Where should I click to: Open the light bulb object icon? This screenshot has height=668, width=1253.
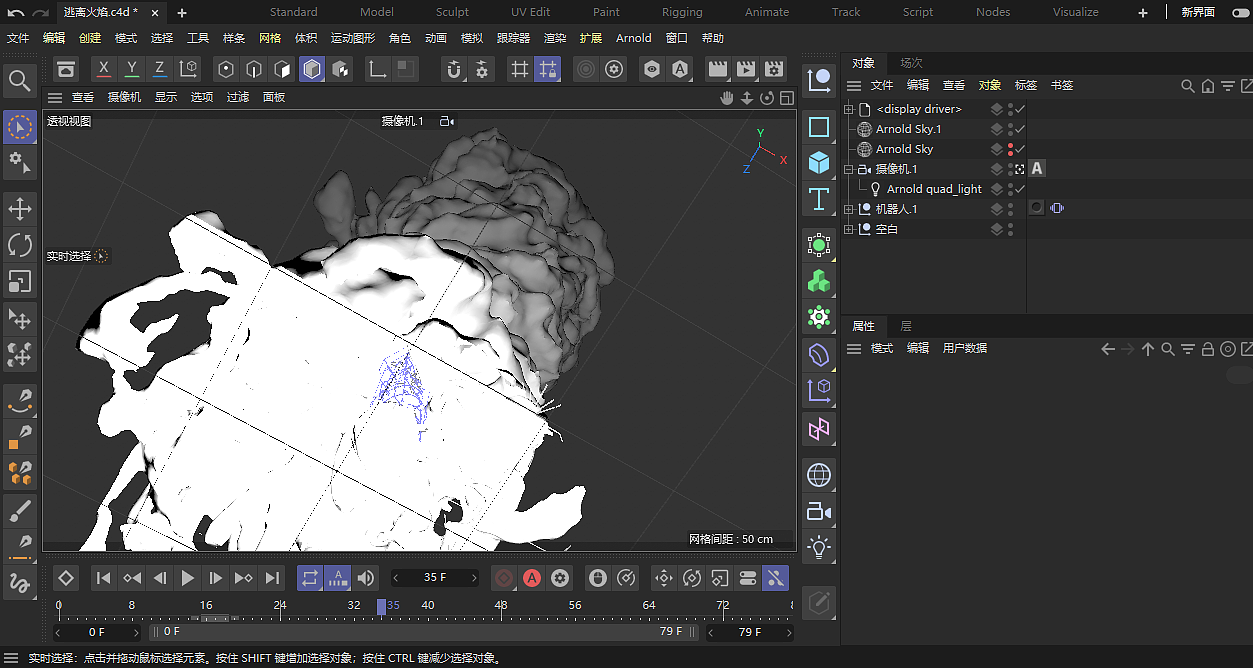819,547
